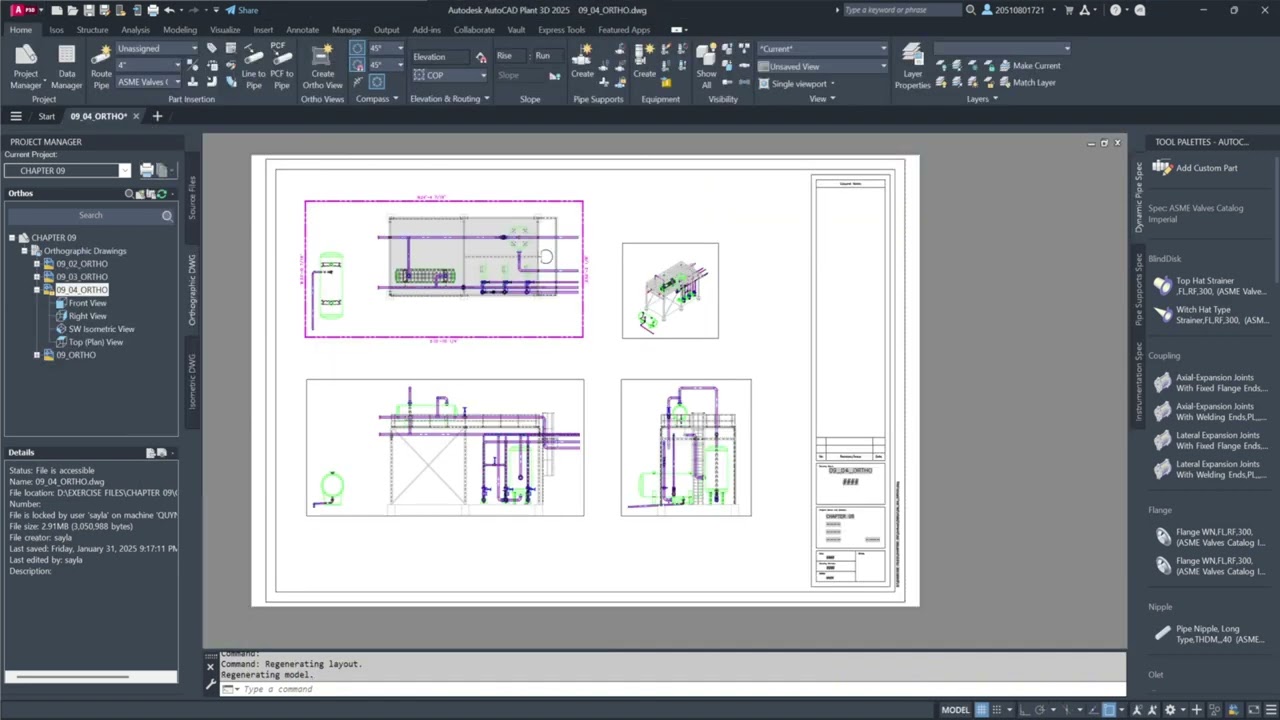Select the Source Files side tab
This screenshot has height=720, width=1280.
coord(193,197)
